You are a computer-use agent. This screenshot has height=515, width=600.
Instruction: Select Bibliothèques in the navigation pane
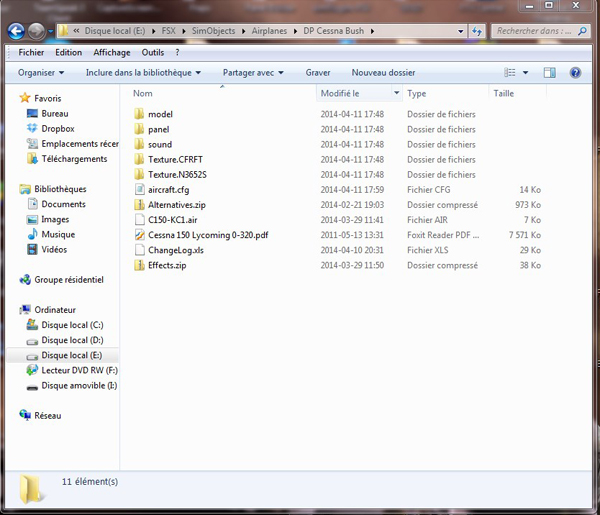[60, 189]
